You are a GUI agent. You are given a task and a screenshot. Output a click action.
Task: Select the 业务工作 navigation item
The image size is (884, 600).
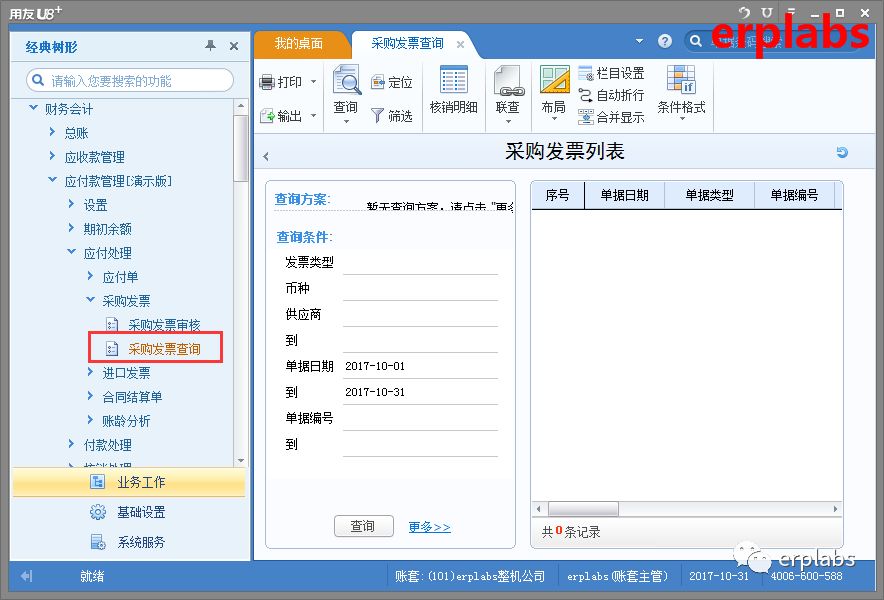pyautogui.click(x=129, y=482)
